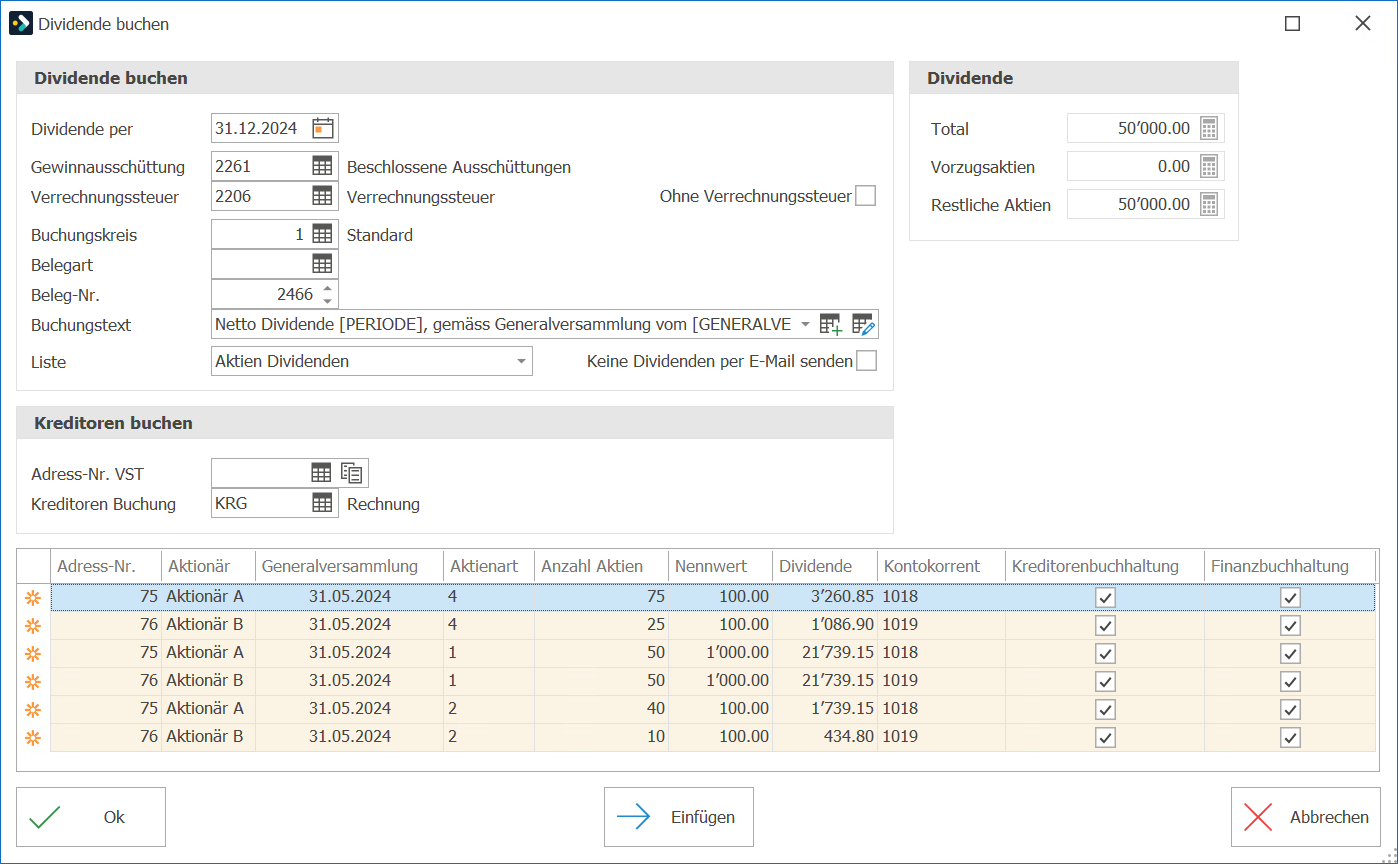This screenshot has height=864, width=1398.
Task: Increase the Beleg-Nr. with up arrow
Action: (327, 289)
